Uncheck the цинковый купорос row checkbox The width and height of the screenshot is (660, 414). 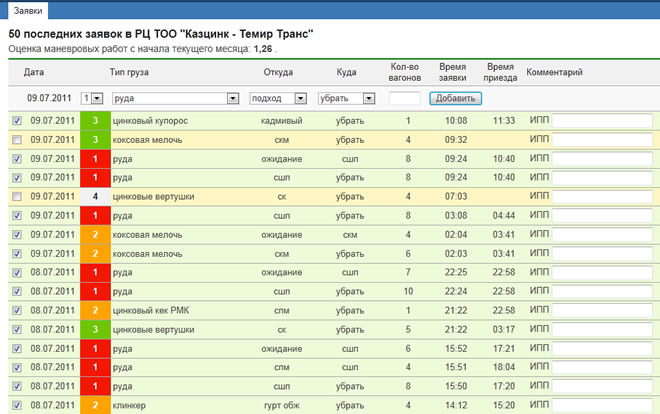(x=17, y=121)
